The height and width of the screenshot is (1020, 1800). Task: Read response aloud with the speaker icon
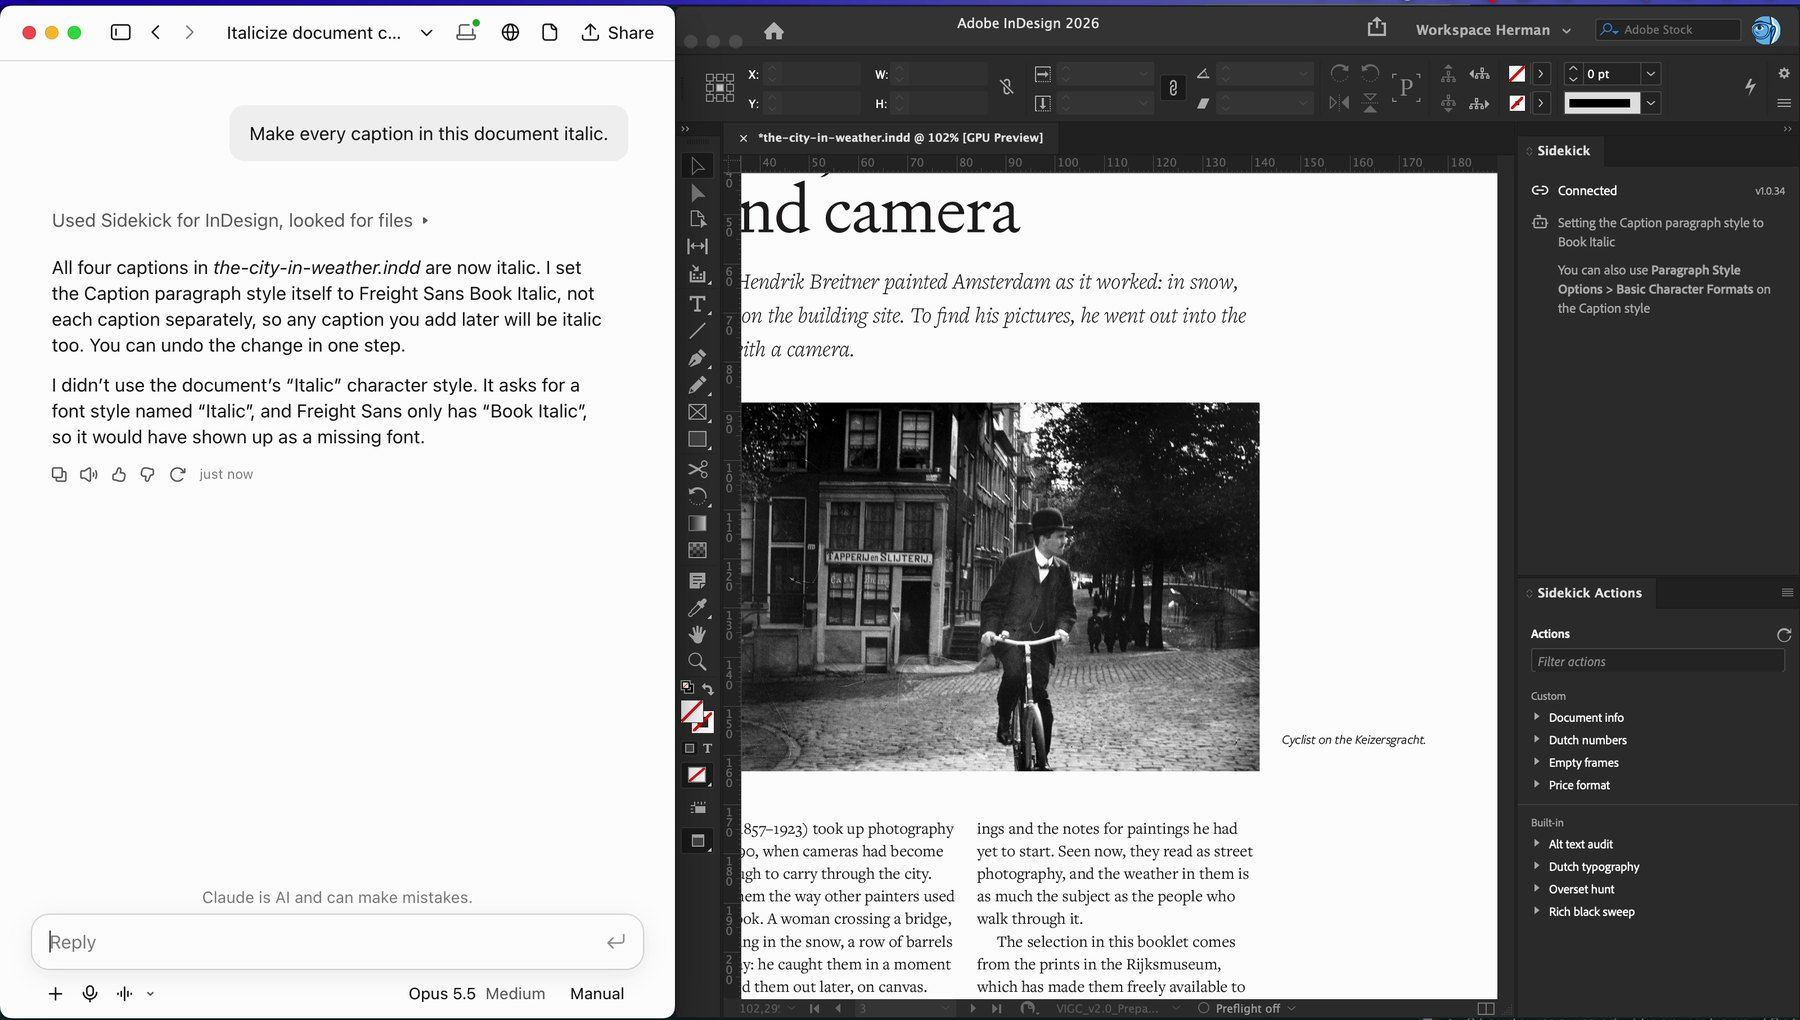coord(89,474)
